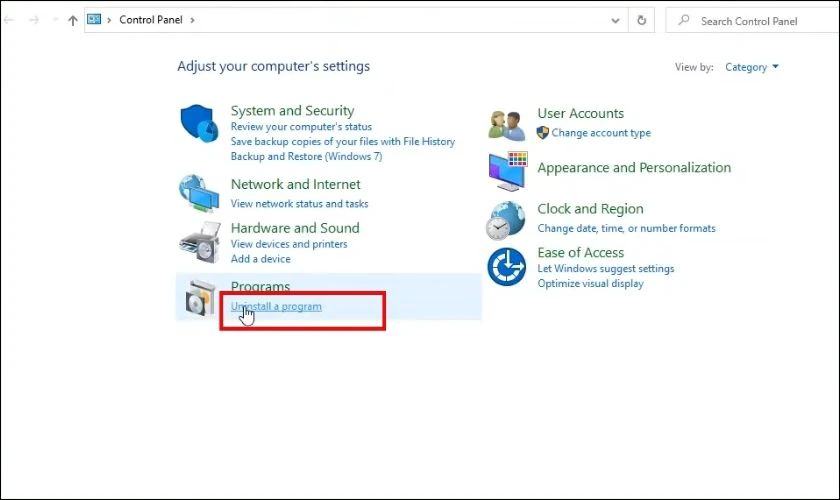Screen dimensions: 840x500
Task: Expand chevron before Control Panel breadcrumb
Action: [109, 20]
